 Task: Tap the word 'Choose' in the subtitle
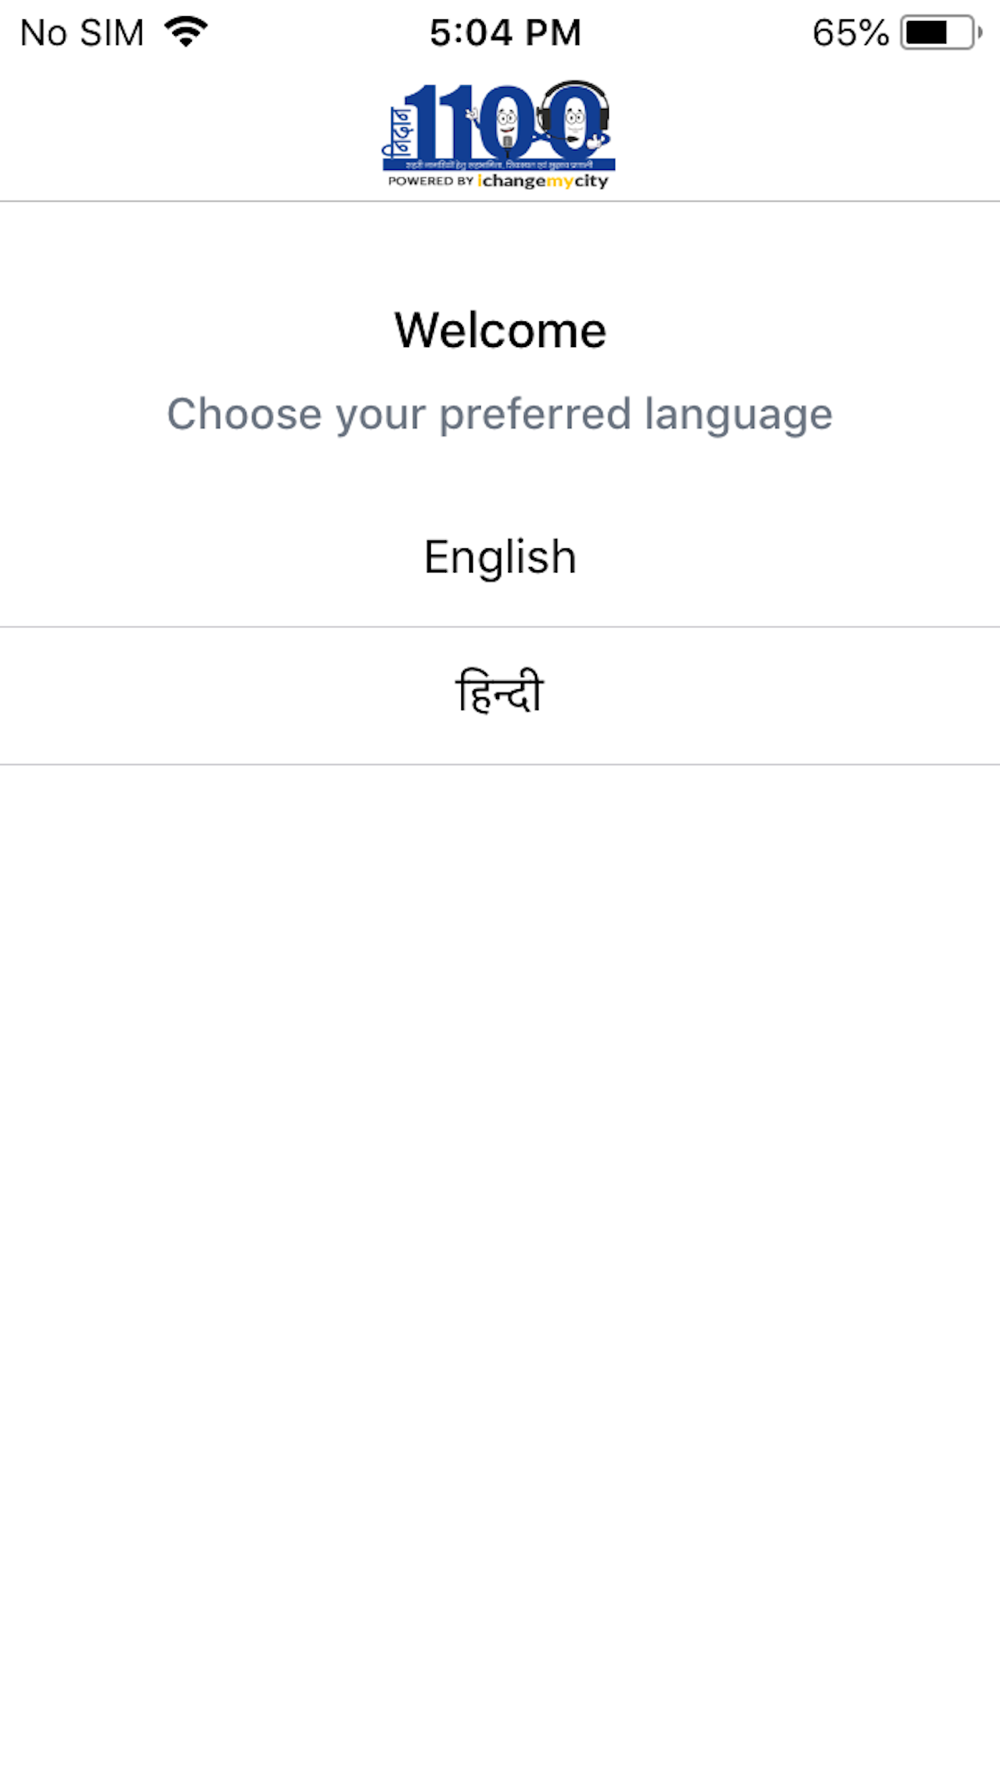point(245,414)
